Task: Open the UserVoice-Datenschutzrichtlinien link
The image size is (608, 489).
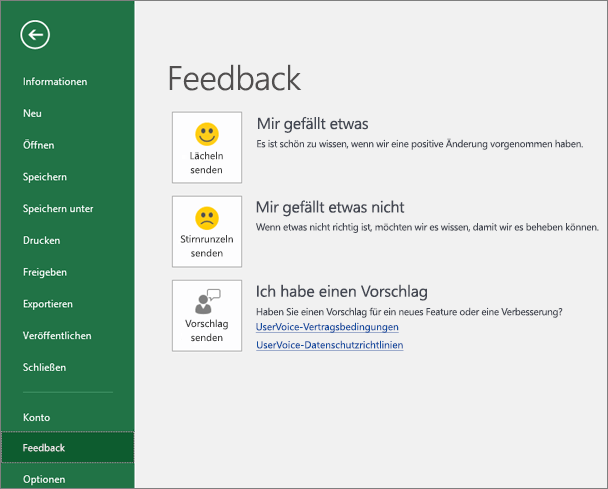Action: pos(330,345)
